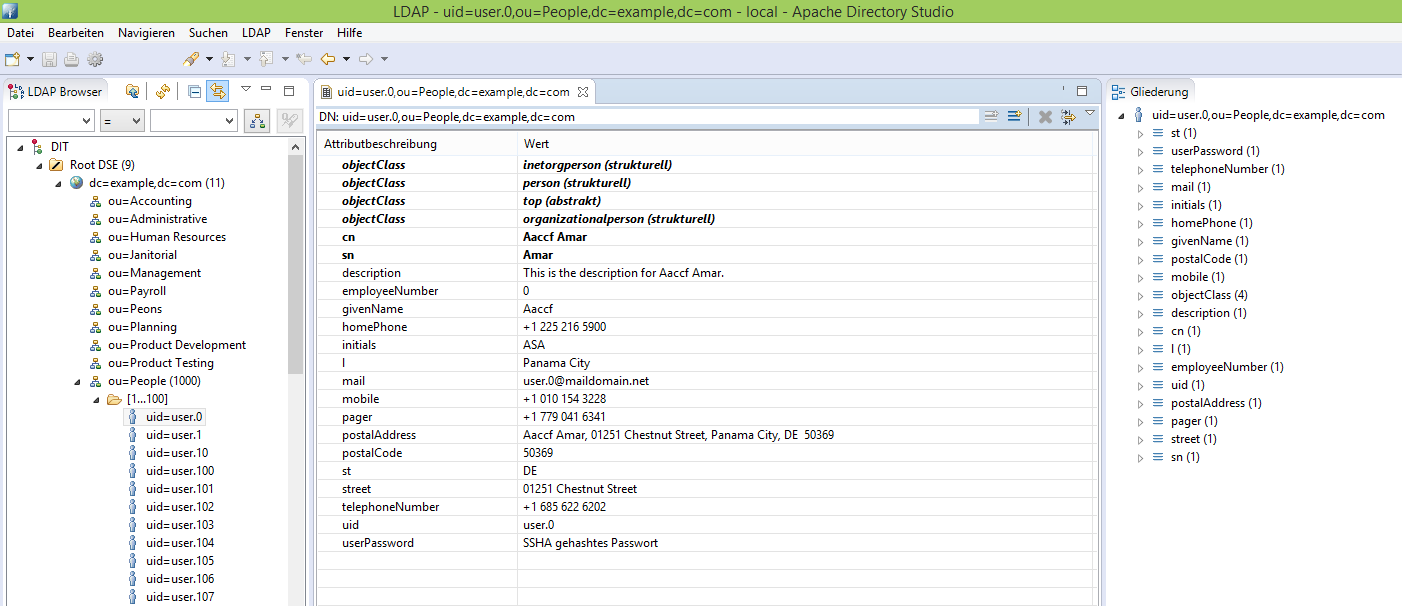Collapse the Root DSE (9) node
This screenshot has height=606, width=1402.
coord(40,165)
